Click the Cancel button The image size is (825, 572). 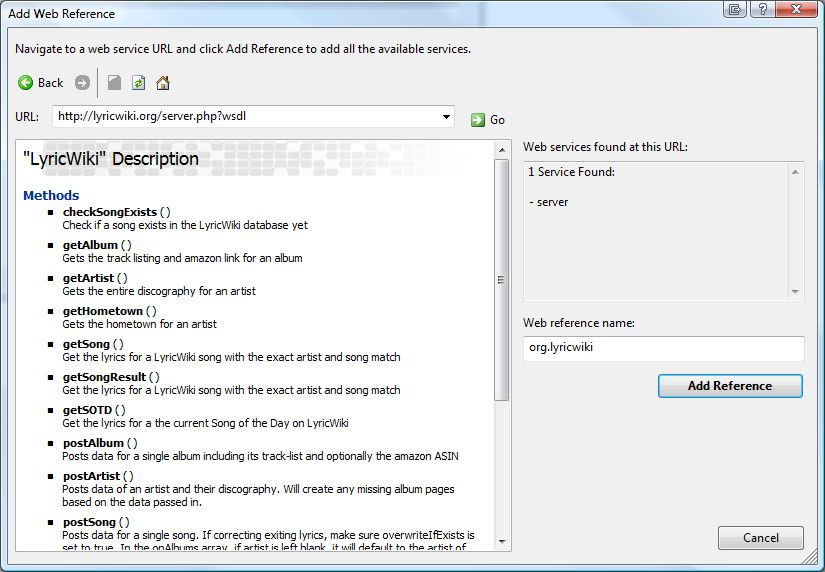coord(761,538)
